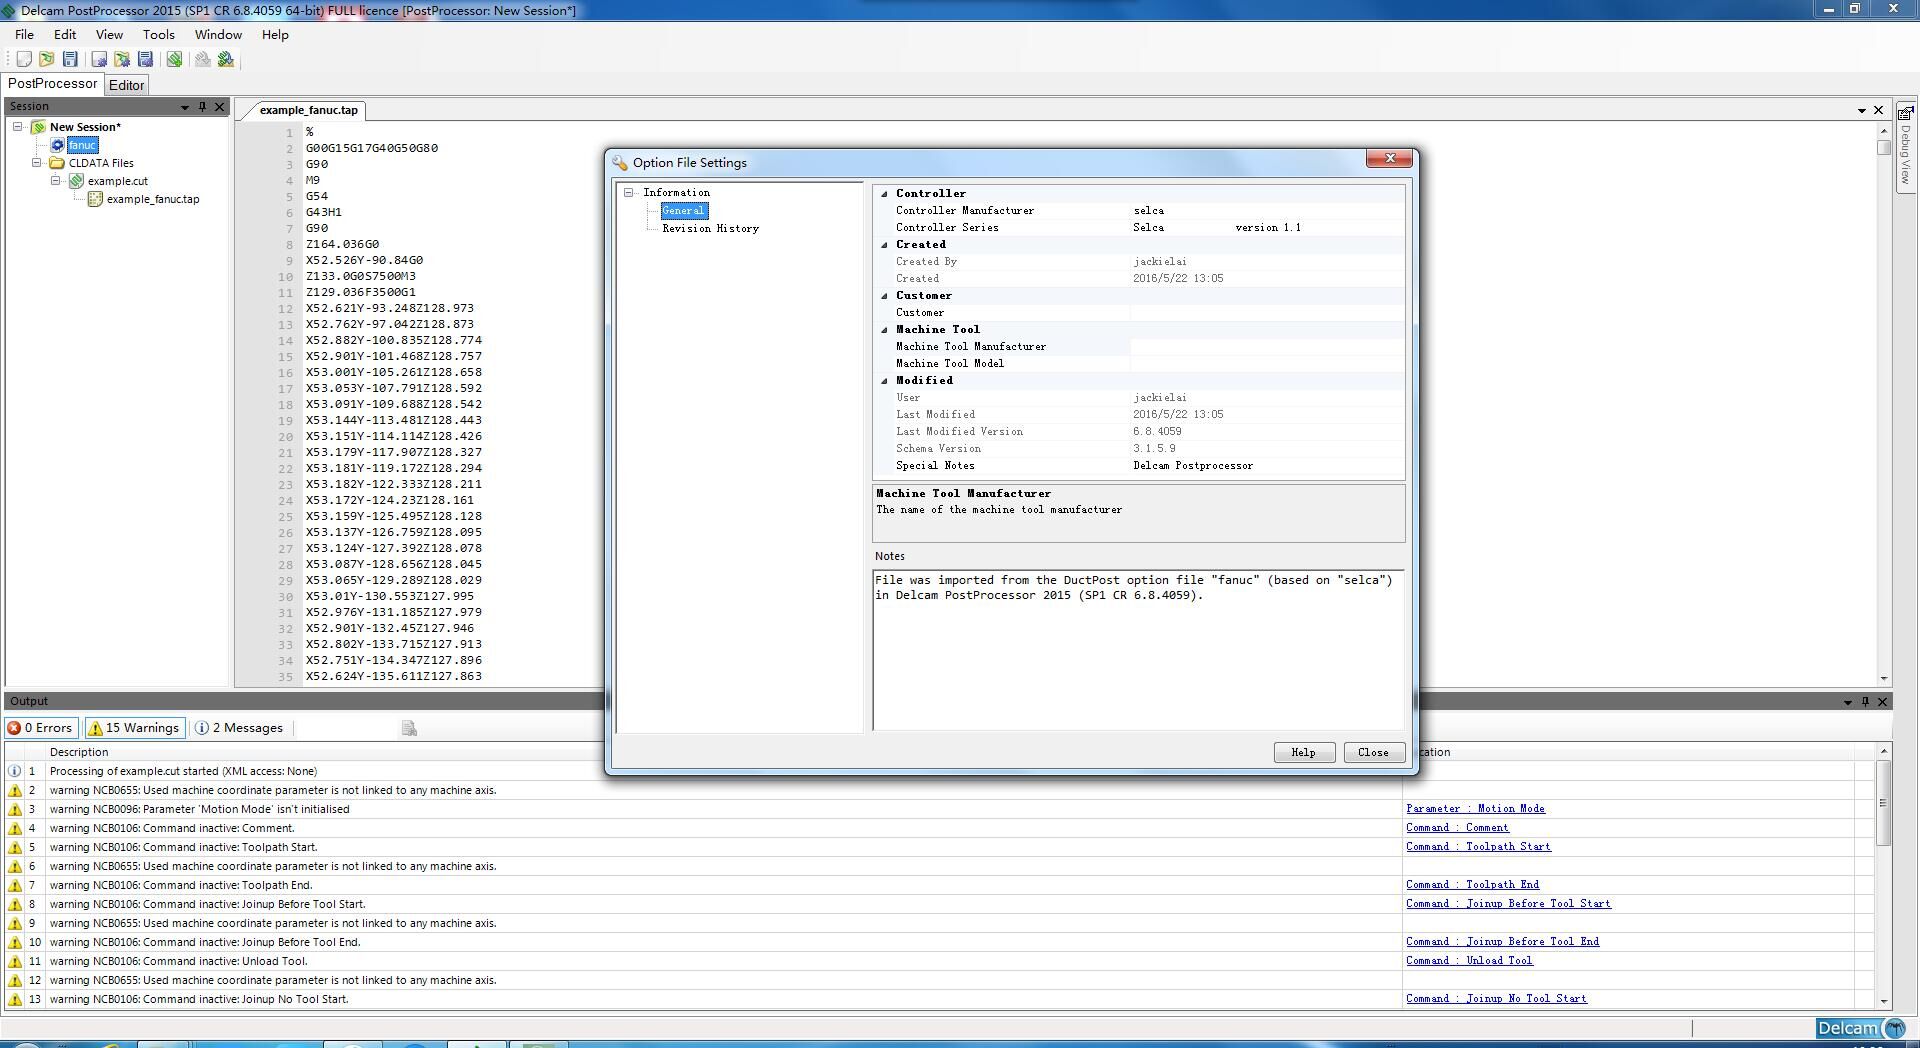The width and height of the screenshot is (1920, 1048).
Task: Open the Command : Toolpath Start link
Action: (1478, 847)
